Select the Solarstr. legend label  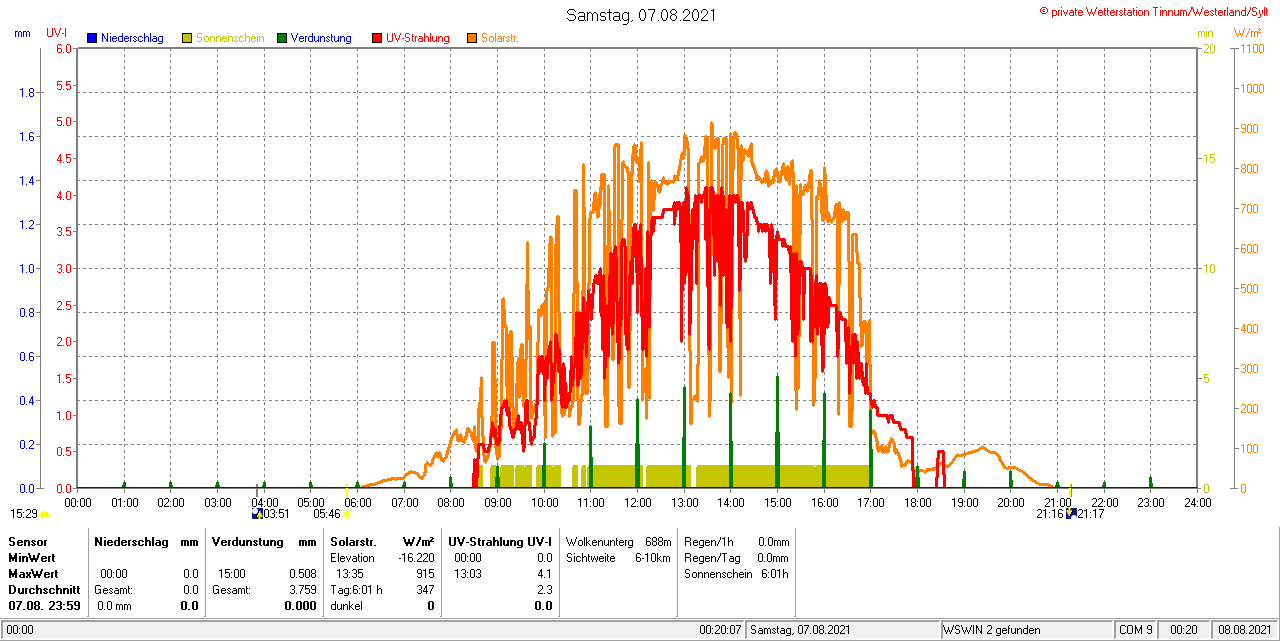point(499,38)
